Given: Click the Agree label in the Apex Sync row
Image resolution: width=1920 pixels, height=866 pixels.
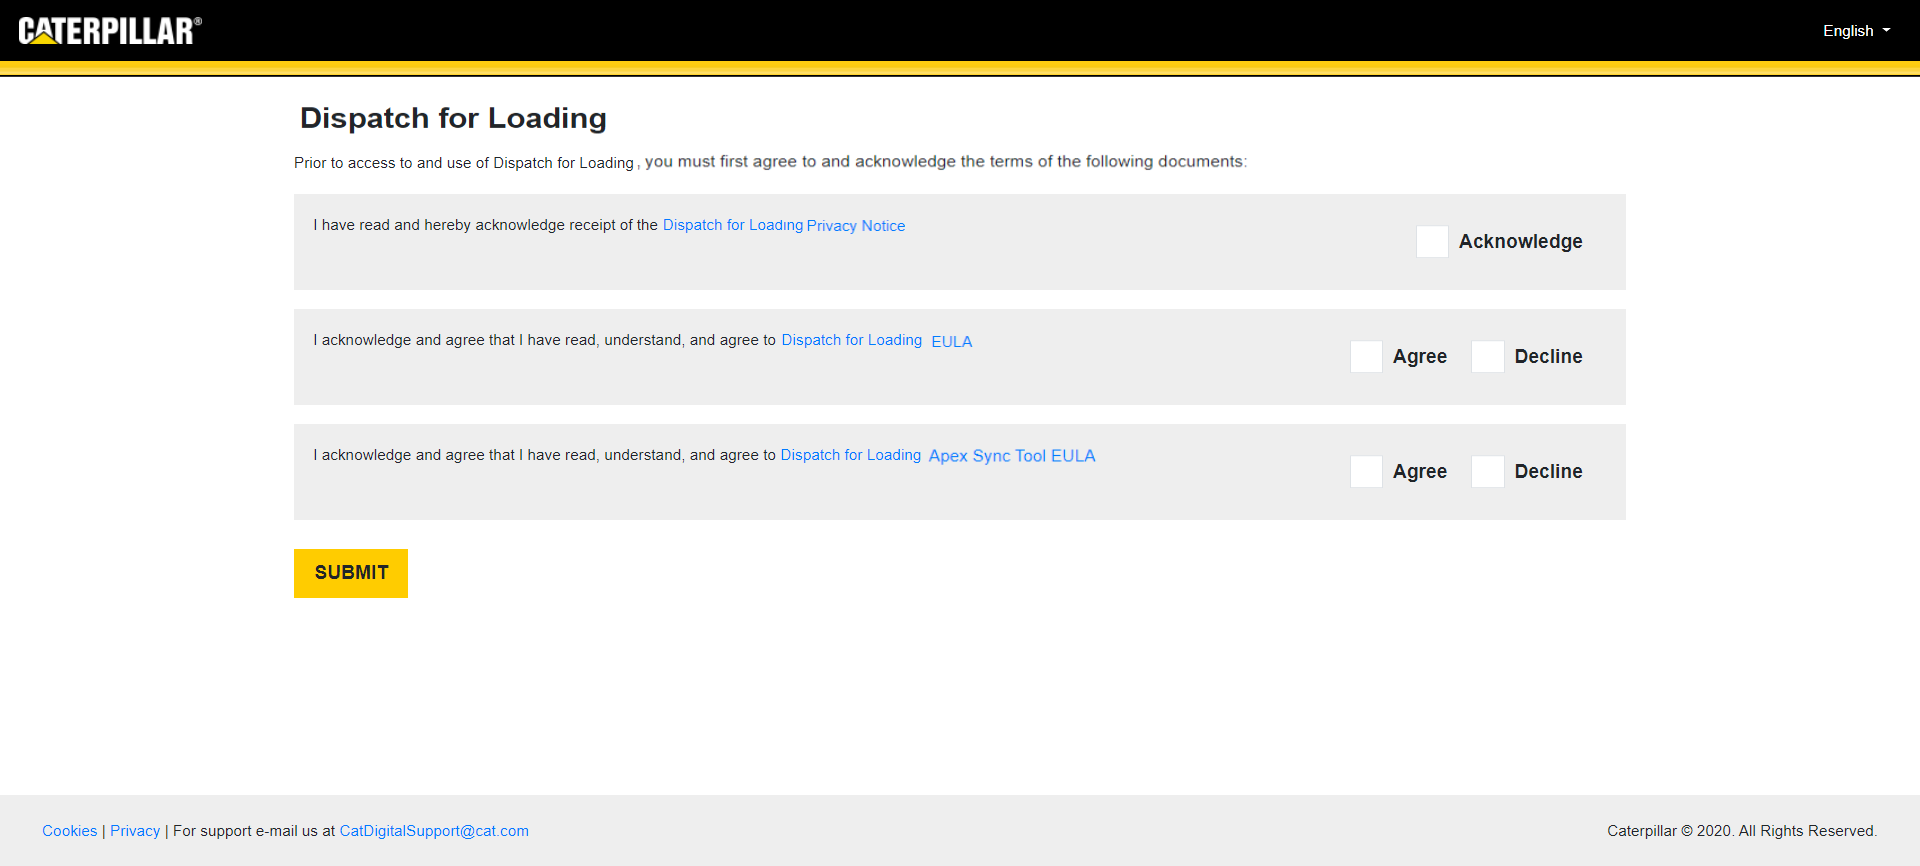Looking at the screenshot, I should [x=1419, y=472].
